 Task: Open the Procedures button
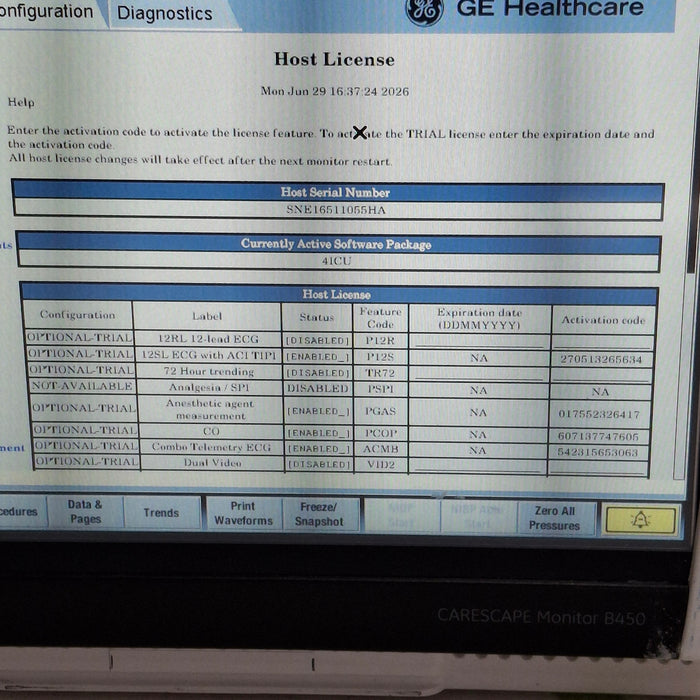point(20,511)
